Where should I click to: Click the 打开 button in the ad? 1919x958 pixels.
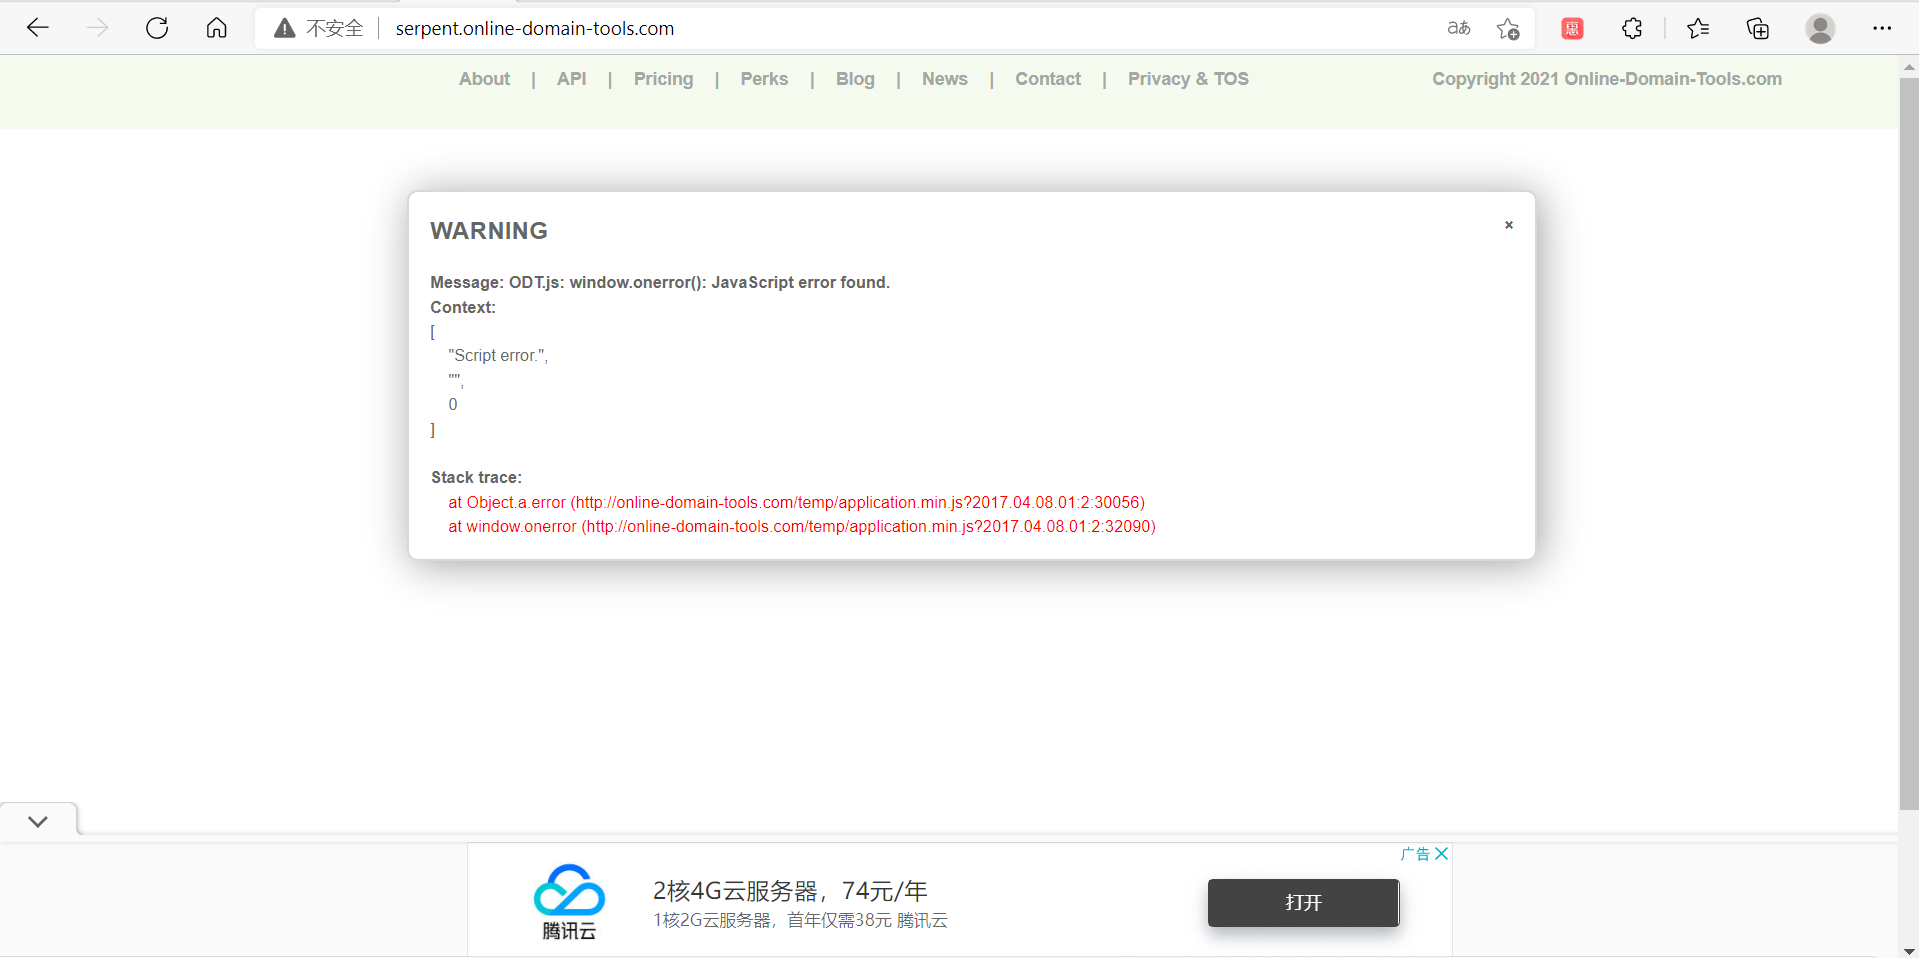1303,902
